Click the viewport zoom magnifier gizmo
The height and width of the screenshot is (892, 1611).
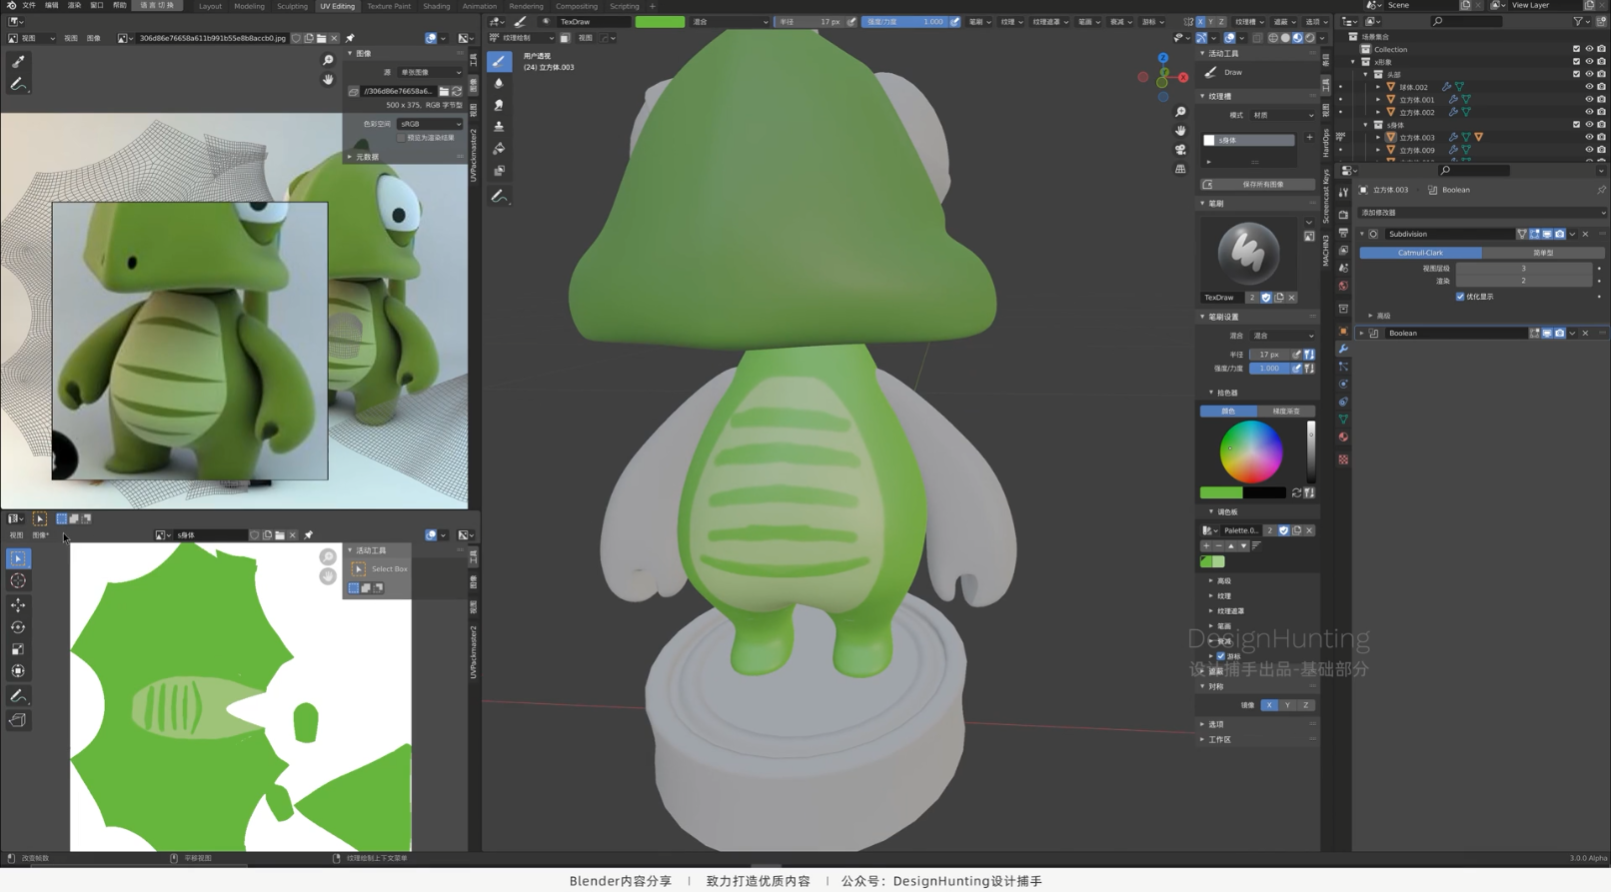point(1180,112)
